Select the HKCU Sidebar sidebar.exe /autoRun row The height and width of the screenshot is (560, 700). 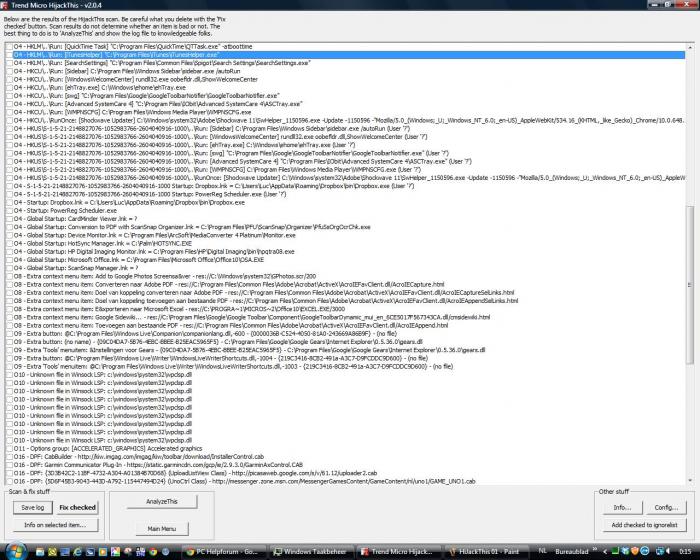coord(127,71)
